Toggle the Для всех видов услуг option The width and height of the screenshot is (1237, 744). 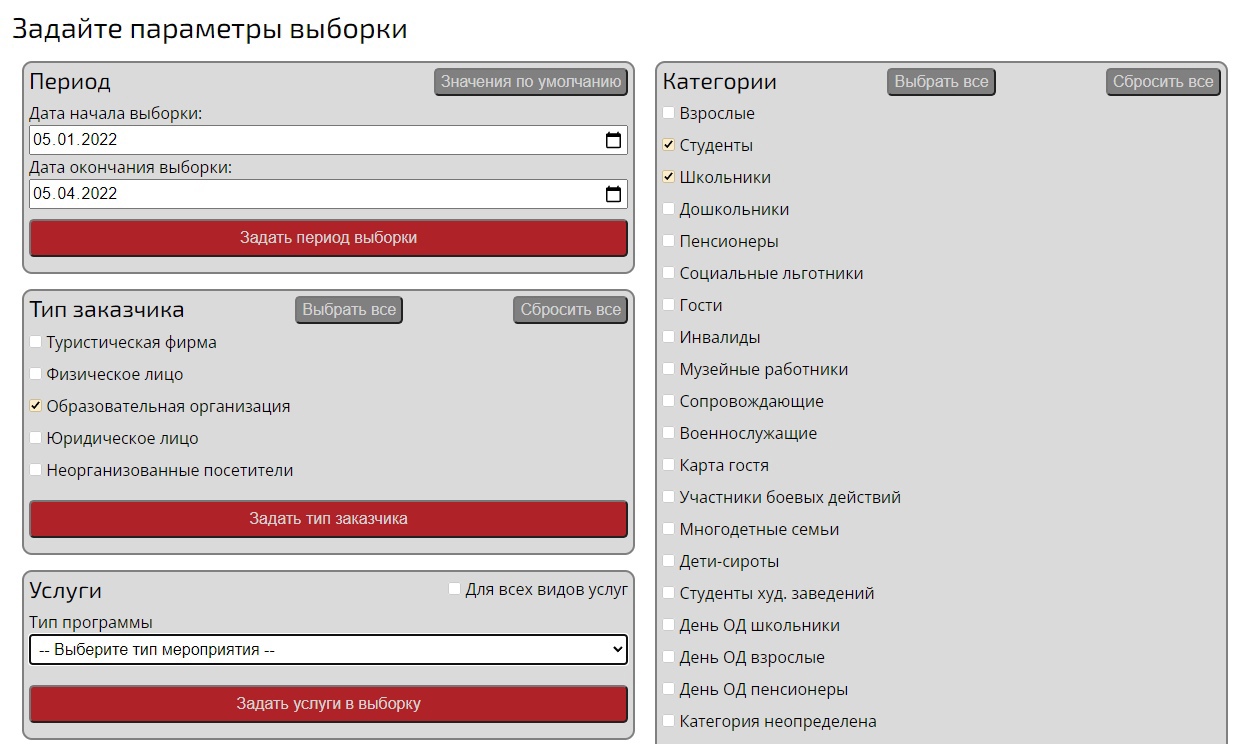452,590
